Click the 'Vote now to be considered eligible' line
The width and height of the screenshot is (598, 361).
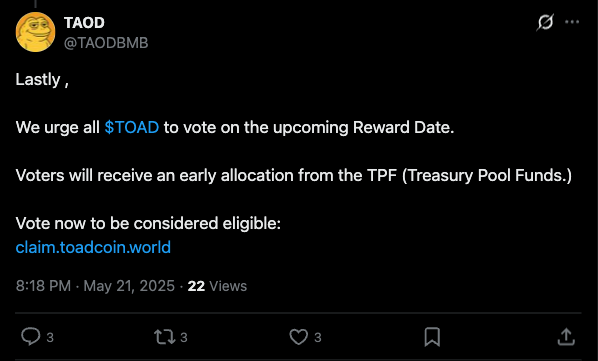coord(148,223)
